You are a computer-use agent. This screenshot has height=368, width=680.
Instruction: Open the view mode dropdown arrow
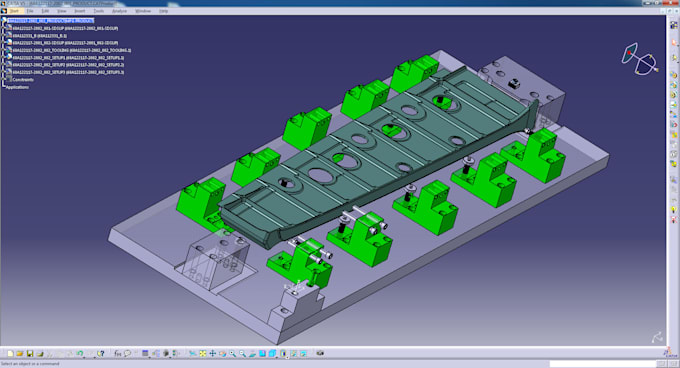(x=287, y=357)
